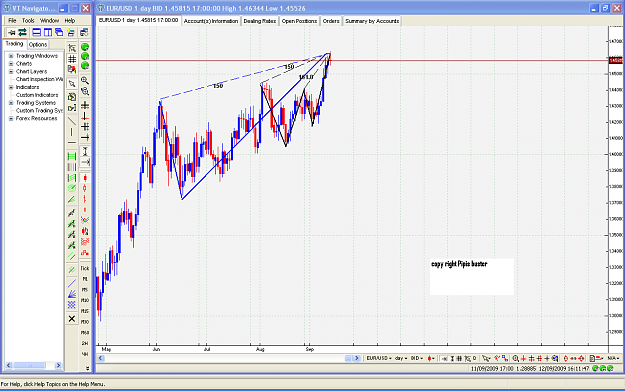
Task: Open the Dealing Rates tab
Action: click(260, 21)
